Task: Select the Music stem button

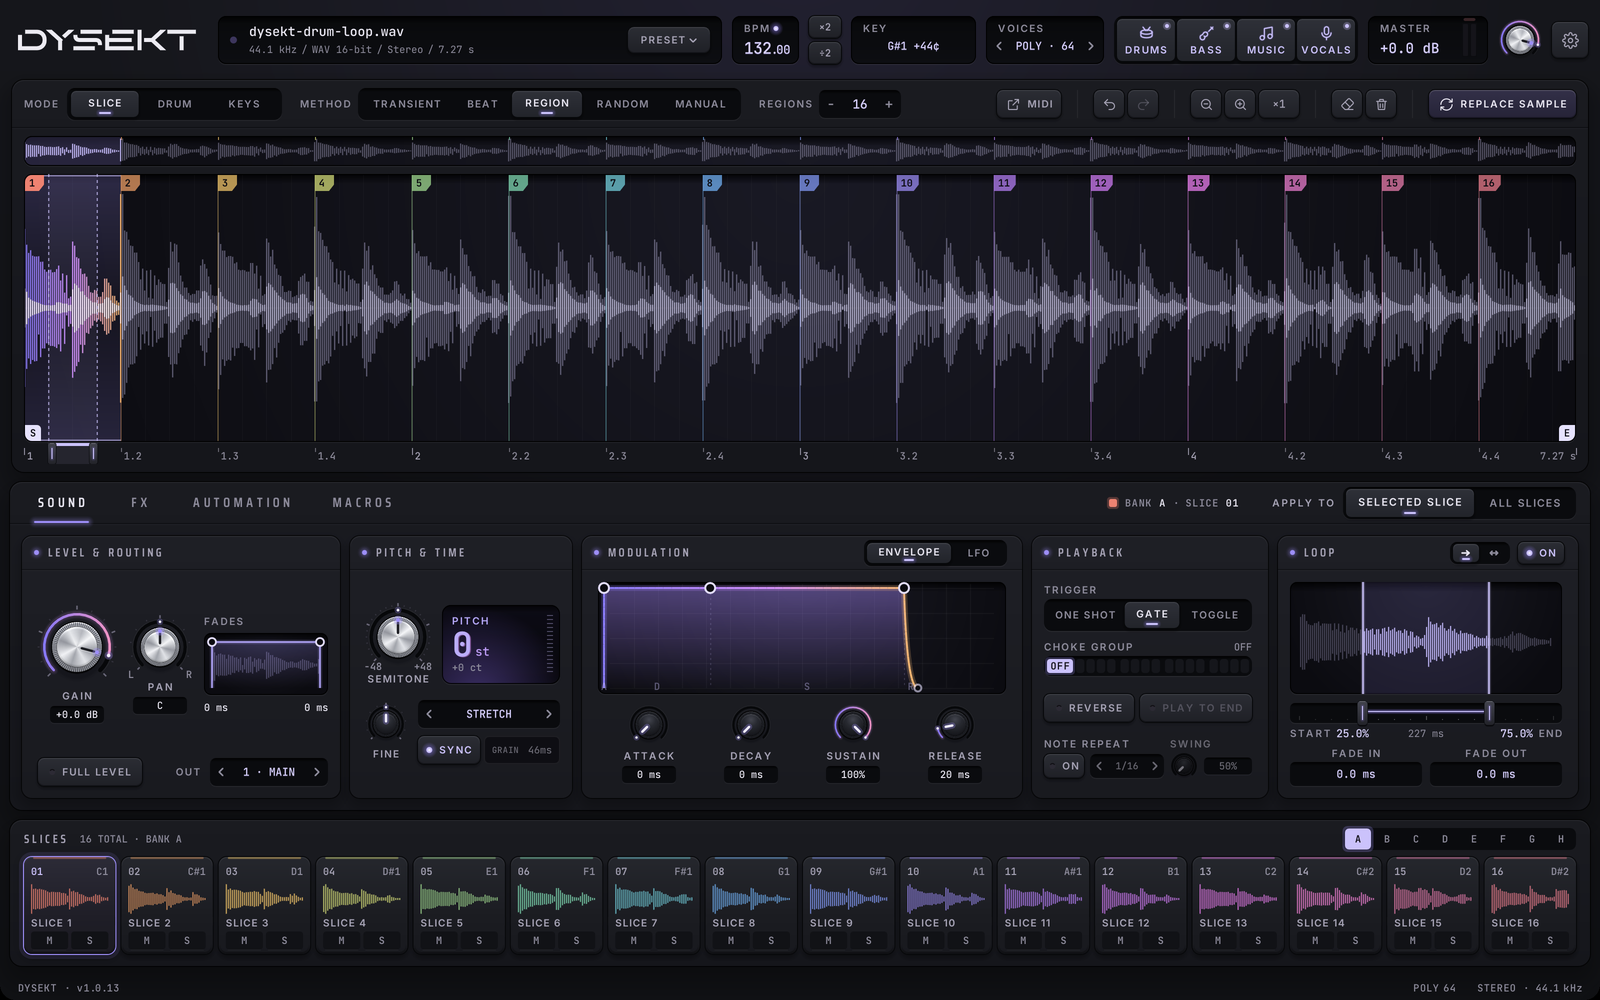Action: click(x=1266, y=40)
